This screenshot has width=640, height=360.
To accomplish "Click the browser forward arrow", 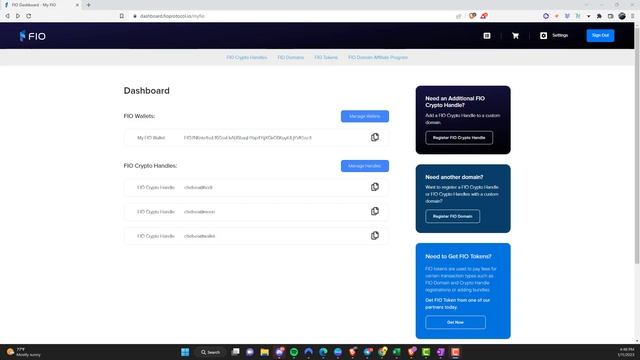I will click(x=18, y=16).
